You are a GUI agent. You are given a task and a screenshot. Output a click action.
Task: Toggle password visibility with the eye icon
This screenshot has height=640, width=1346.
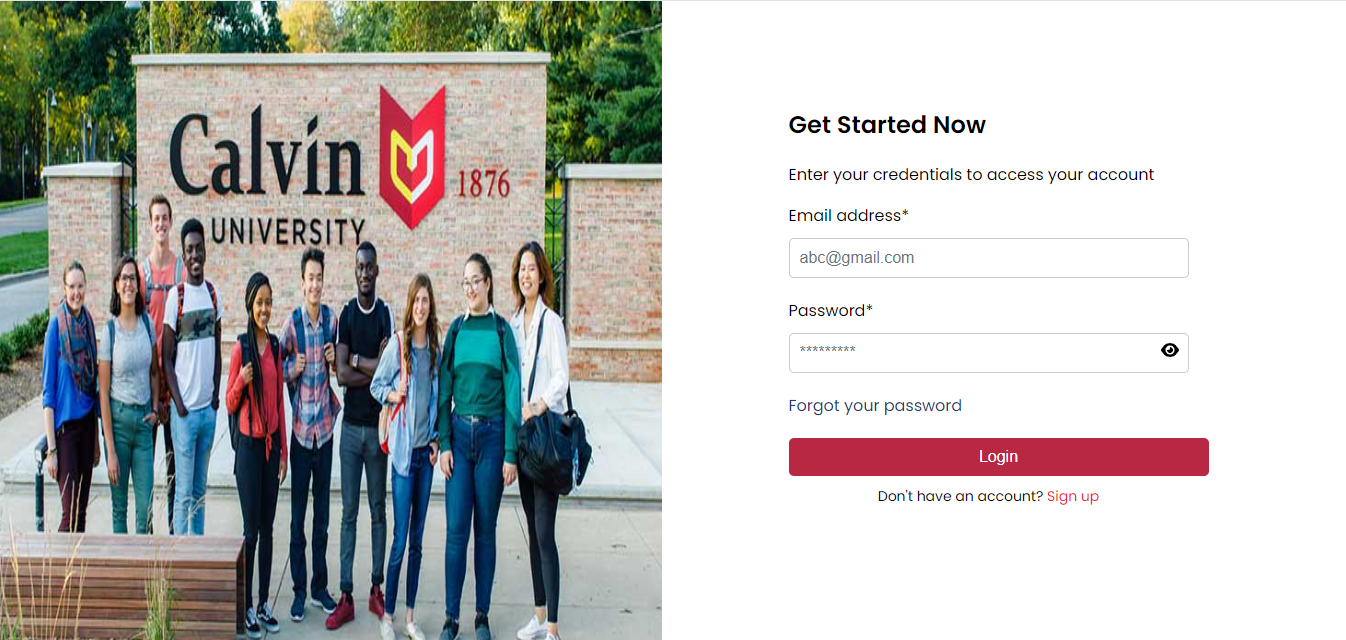tap(1169, 350)
